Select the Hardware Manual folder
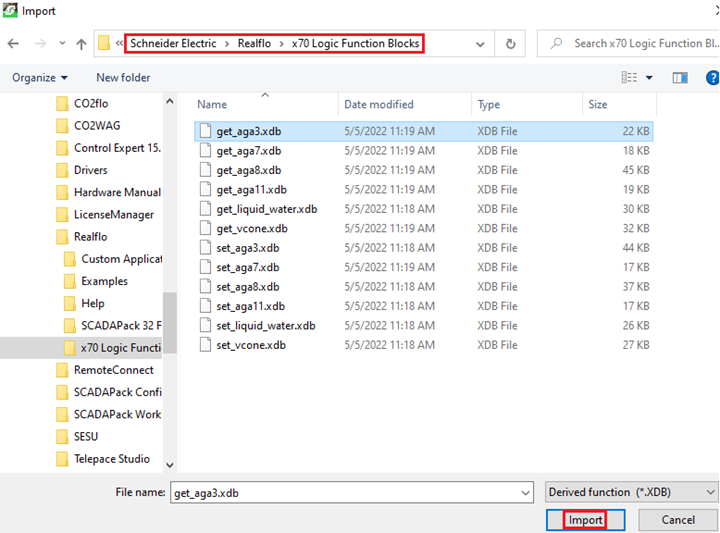This screenshot has width=720, height=533. tap(108, 192)
